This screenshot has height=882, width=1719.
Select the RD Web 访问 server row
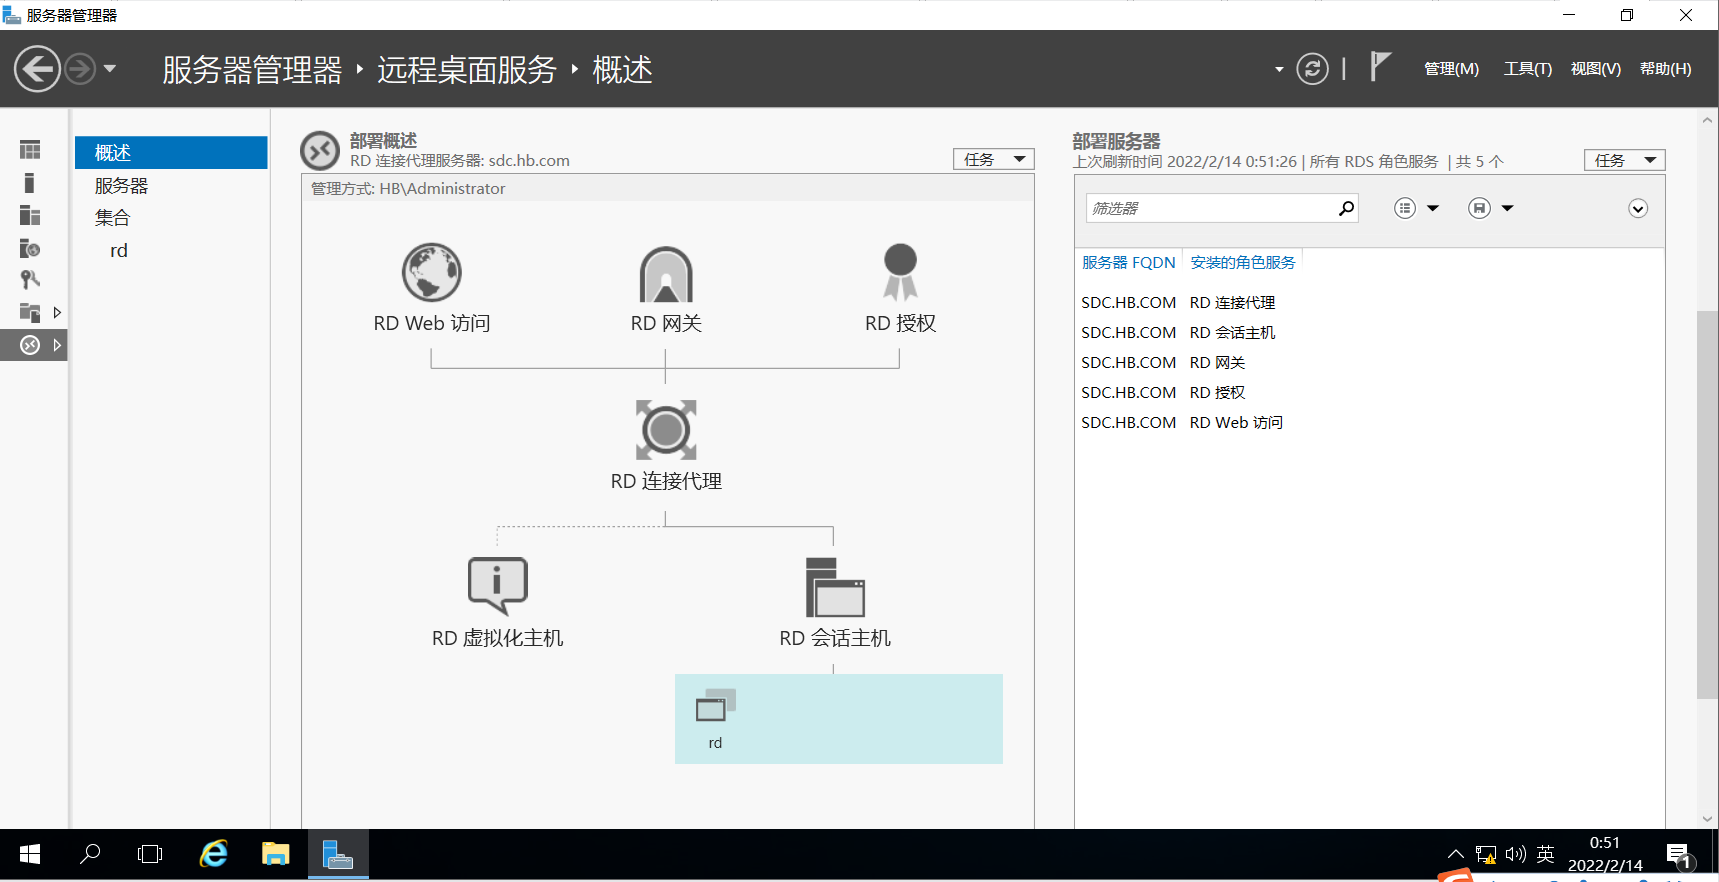[1369, 422]
